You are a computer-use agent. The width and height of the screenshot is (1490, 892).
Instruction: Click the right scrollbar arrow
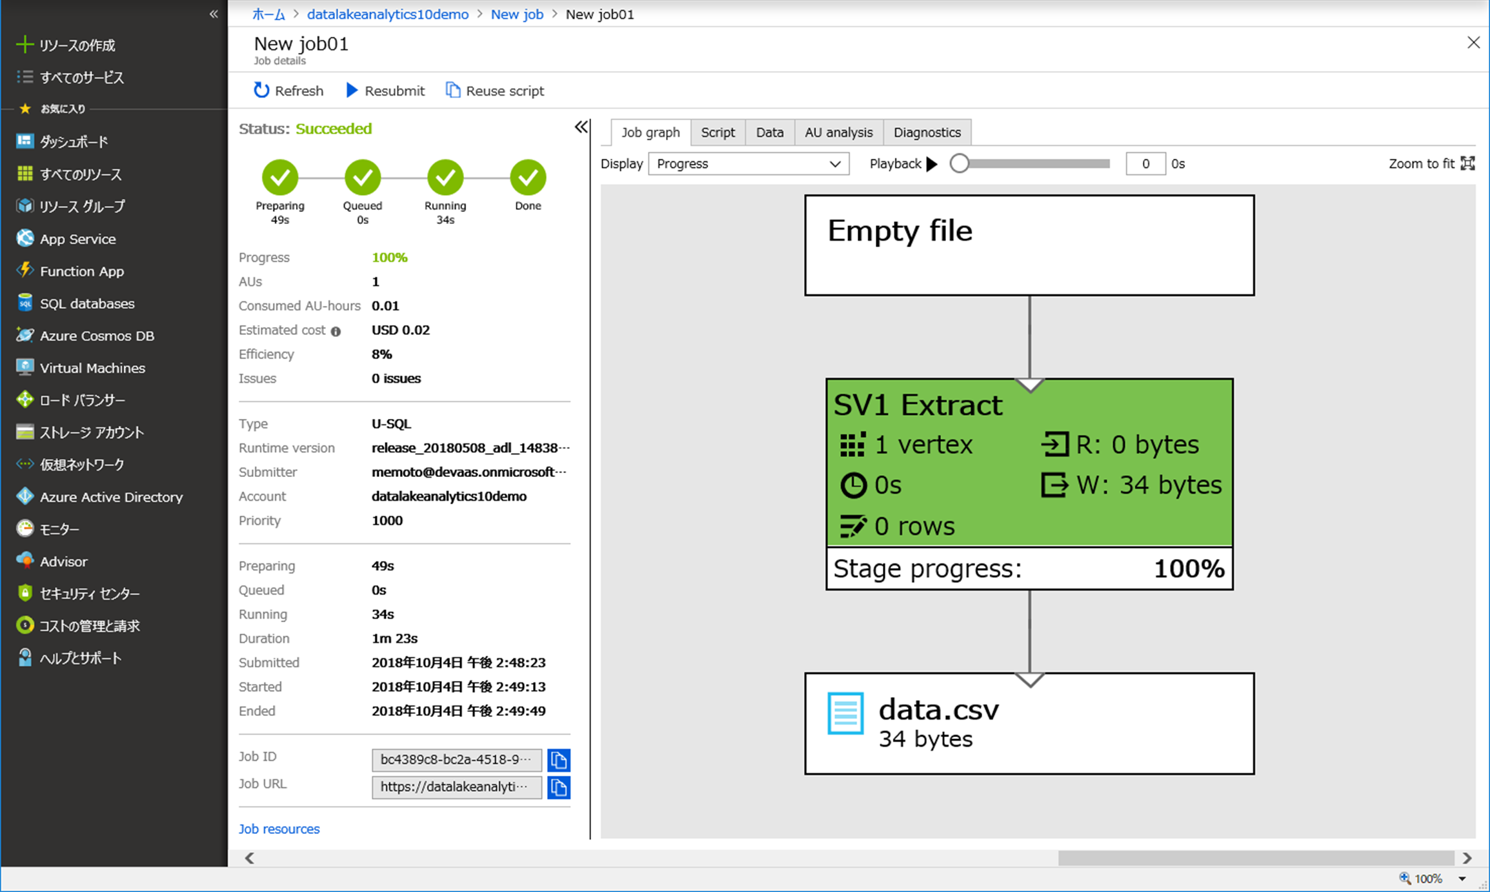[1467, 858]
